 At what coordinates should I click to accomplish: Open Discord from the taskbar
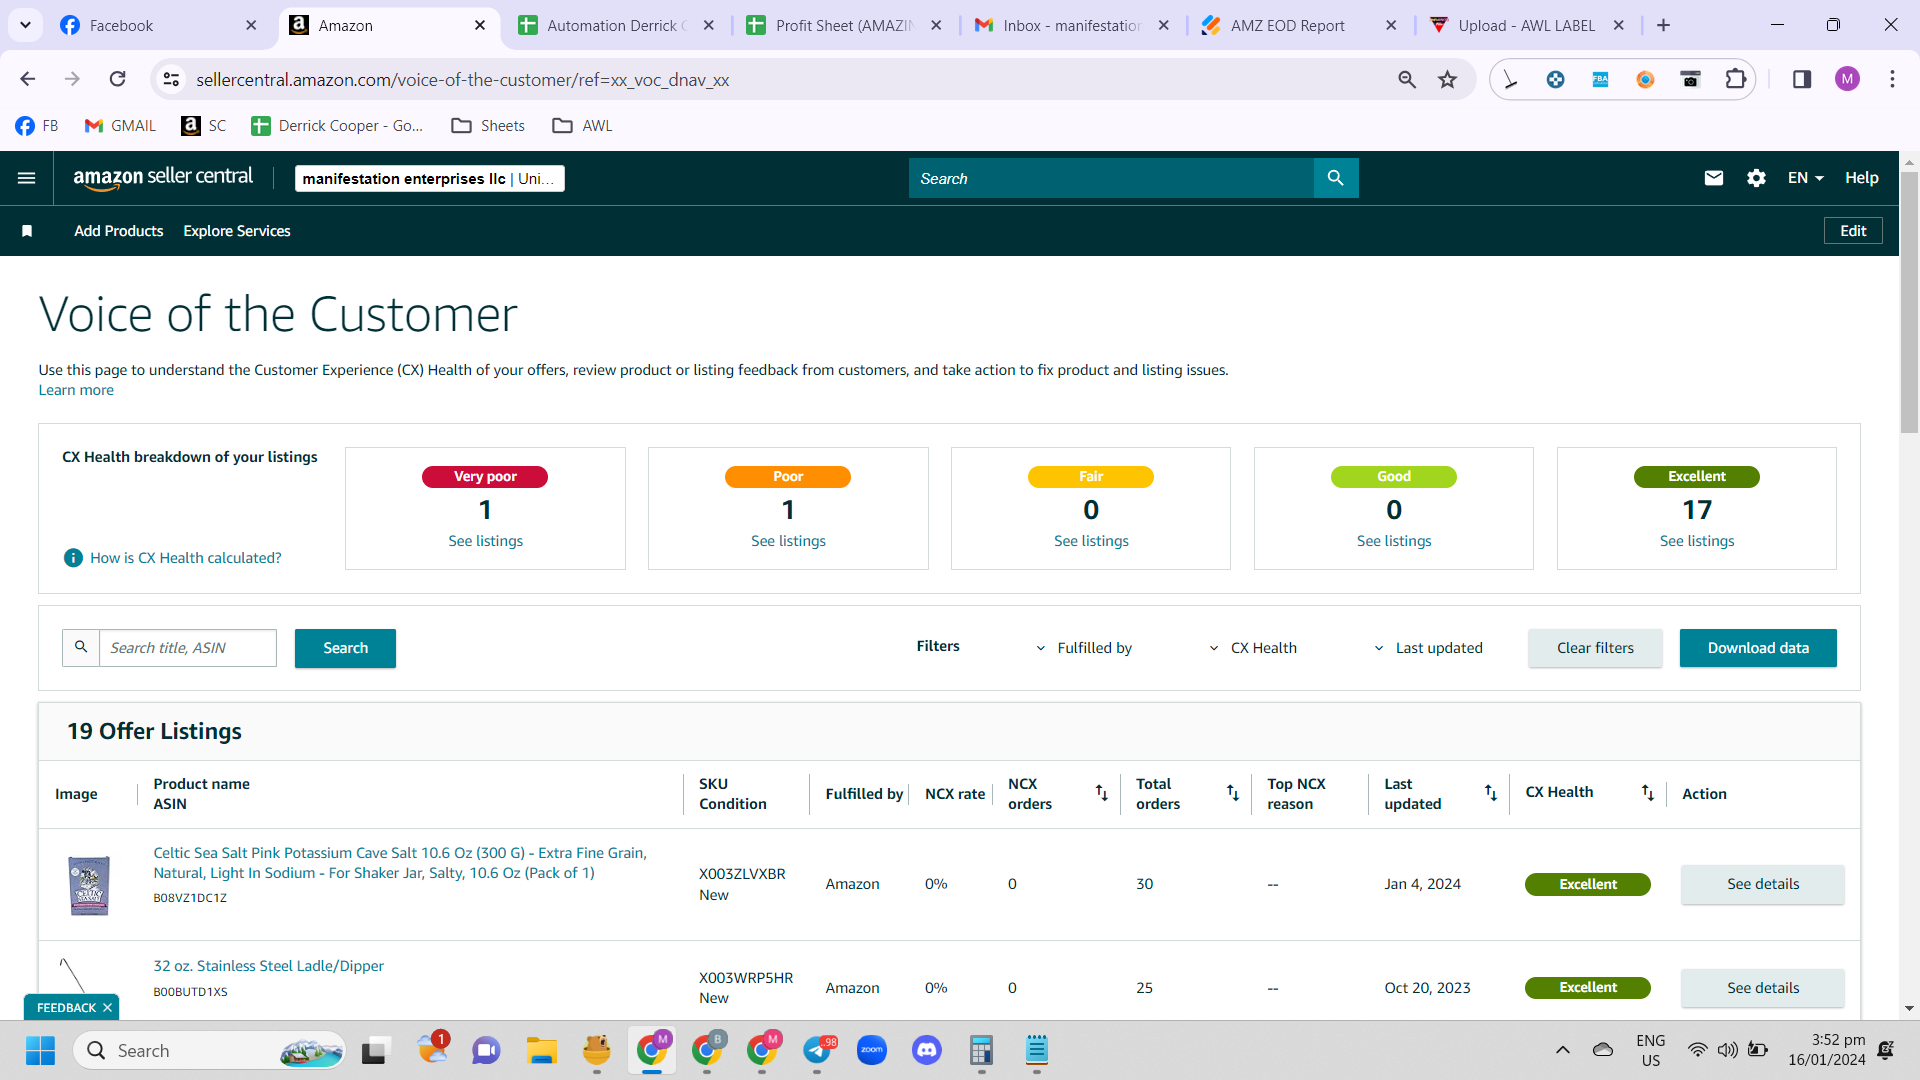click(x=927, y=1050)
